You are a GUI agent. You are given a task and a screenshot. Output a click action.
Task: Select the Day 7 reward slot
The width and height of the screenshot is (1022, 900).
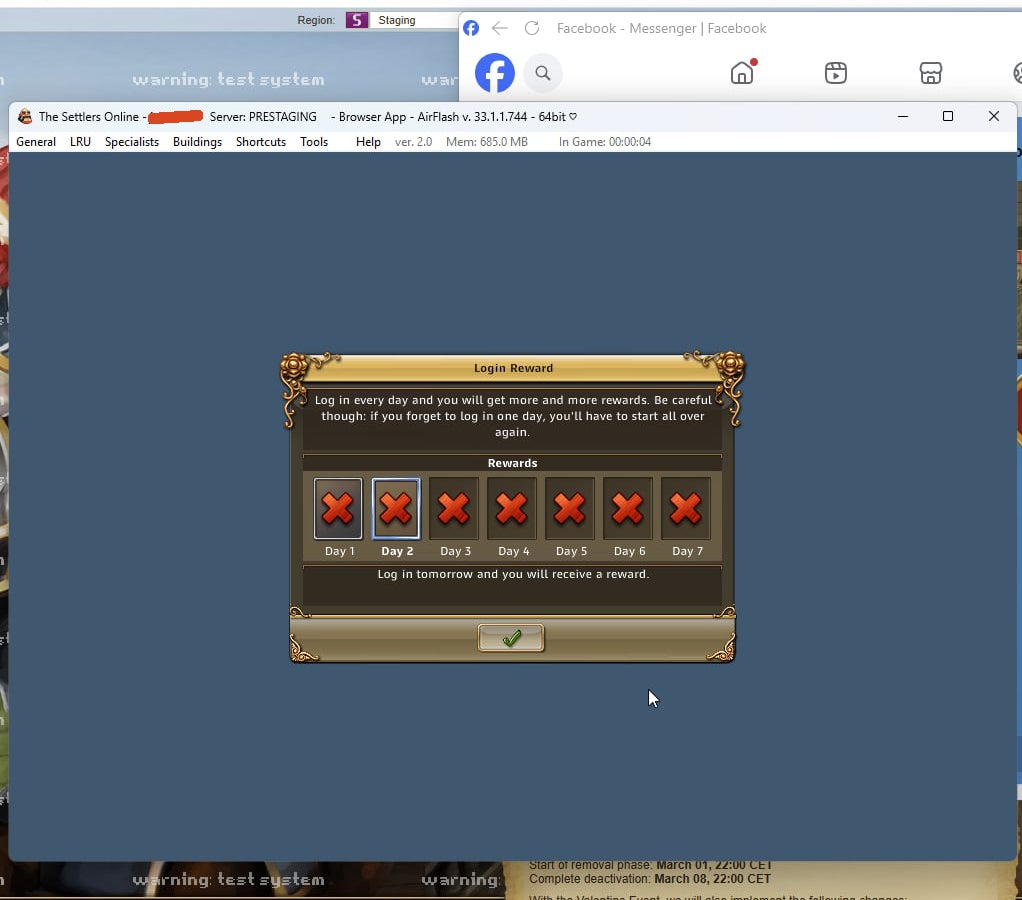pyautogui.click(x=686, y=508)
